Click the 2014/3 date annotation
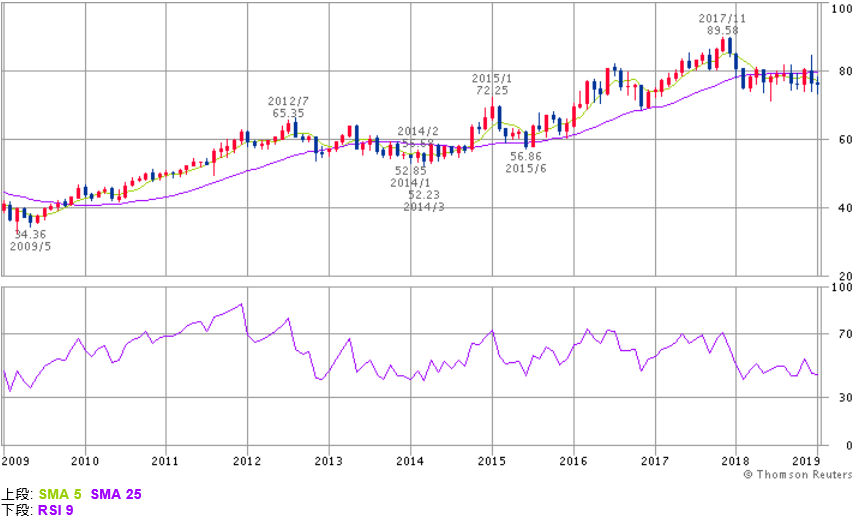The width and height of the screenshot is (857, 517). pyautogui.click(x=424, y=207)
